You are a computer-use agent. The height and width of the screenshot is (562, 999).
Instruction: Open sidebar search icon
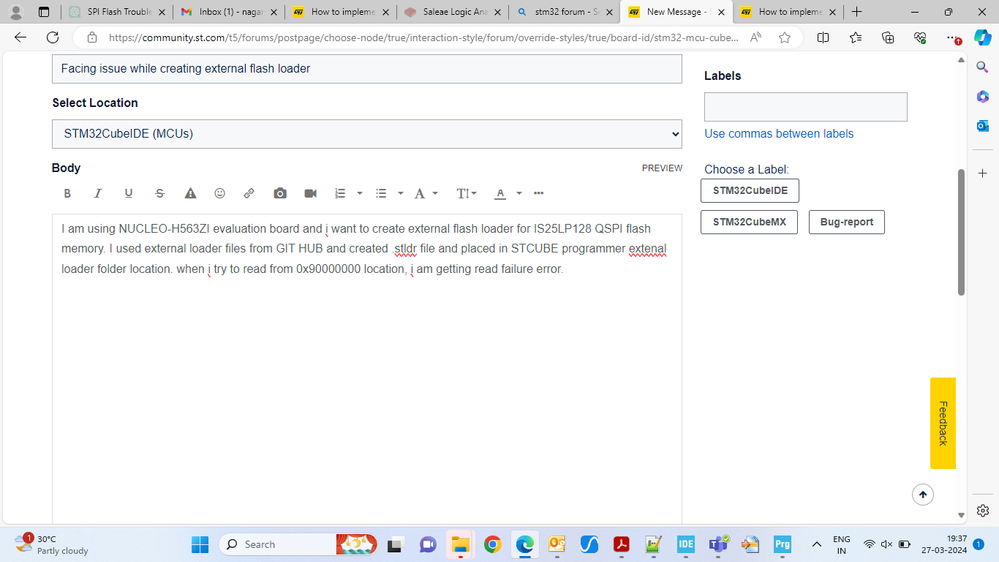[x=982, y=67]
